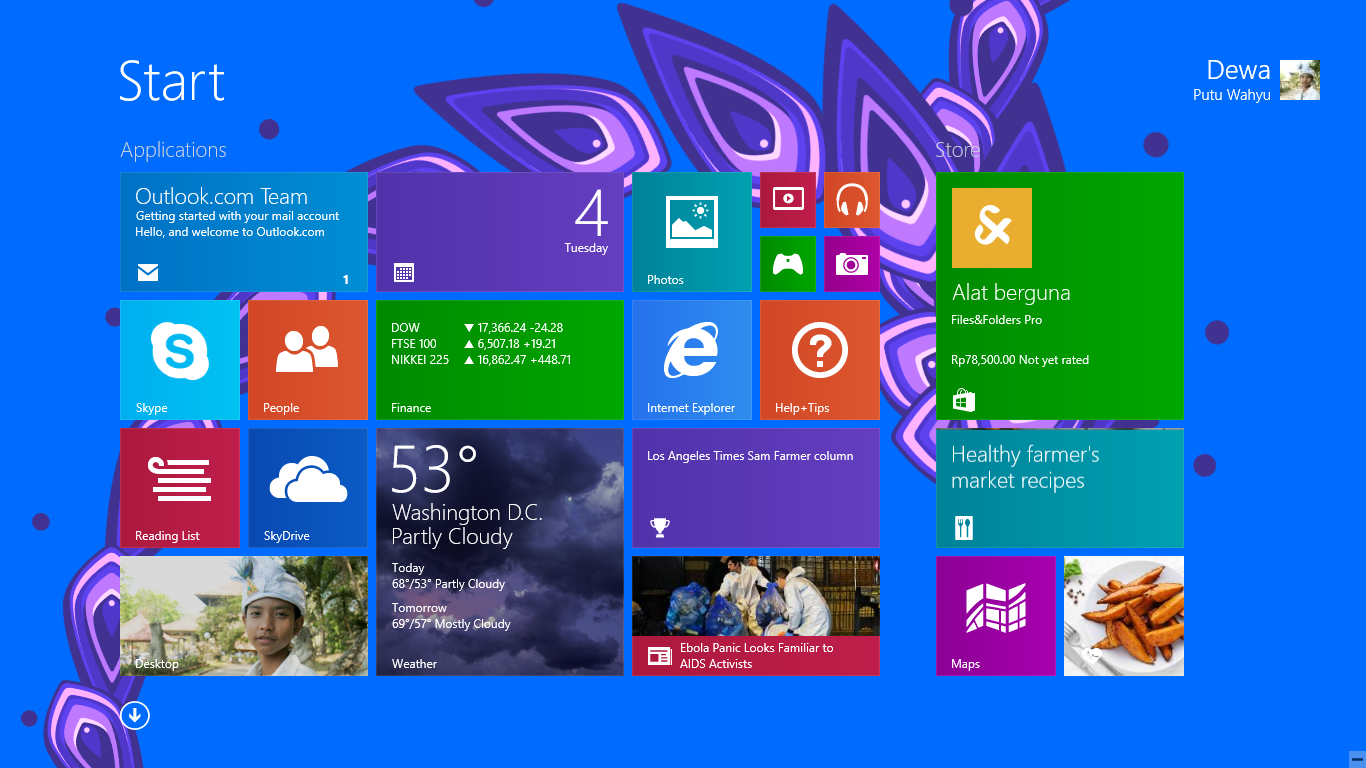1366x768 pixels.
Task: Open the Ebola Panic news story tile
Action: [756, 616]
